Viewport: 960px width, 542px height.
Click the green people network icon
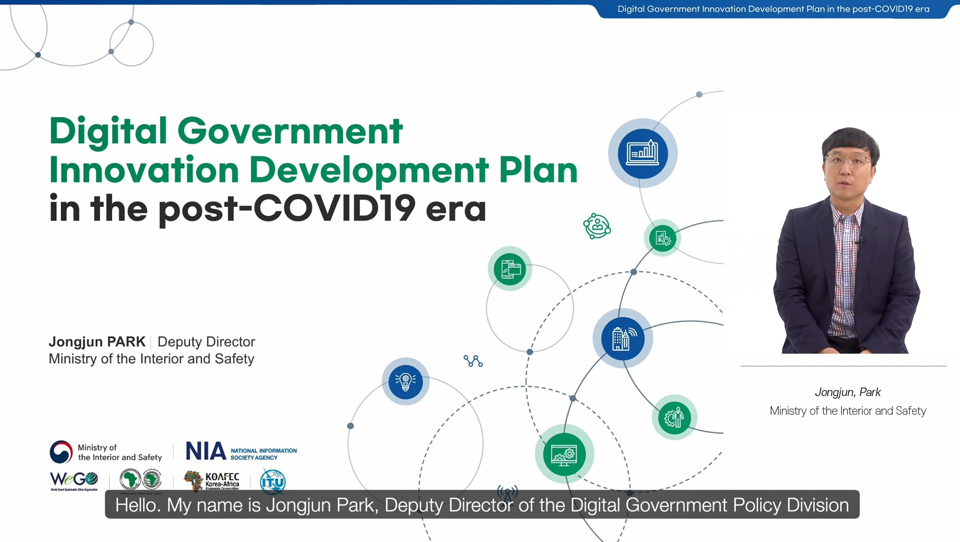[597, 226]
